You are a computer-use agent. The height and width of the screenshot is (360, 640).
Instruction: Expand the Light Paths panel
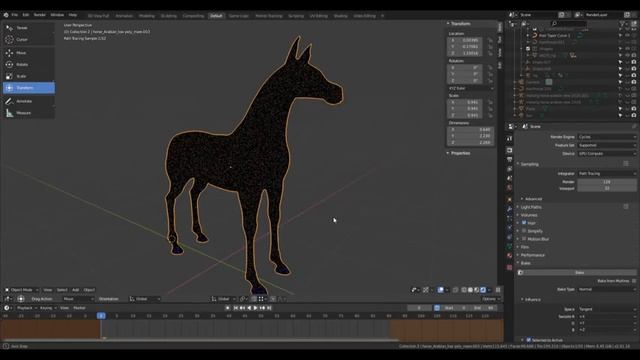[531, 207]
